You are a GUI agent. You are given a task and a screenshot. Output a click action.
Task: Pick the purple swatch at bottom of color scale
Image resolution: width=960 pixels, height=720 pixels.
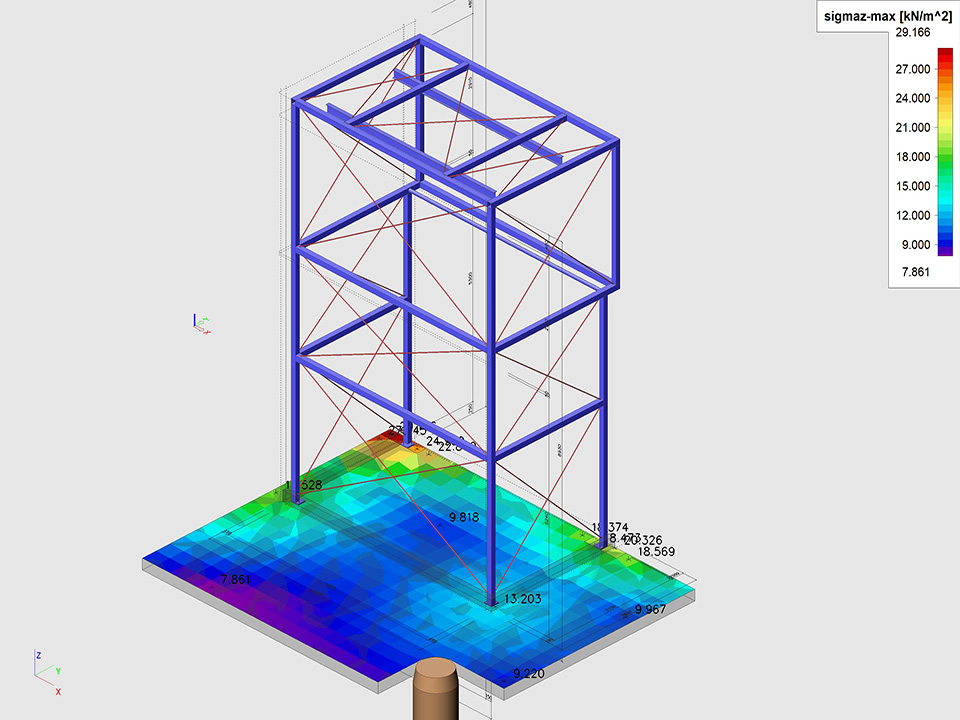[x=945, y=251]
